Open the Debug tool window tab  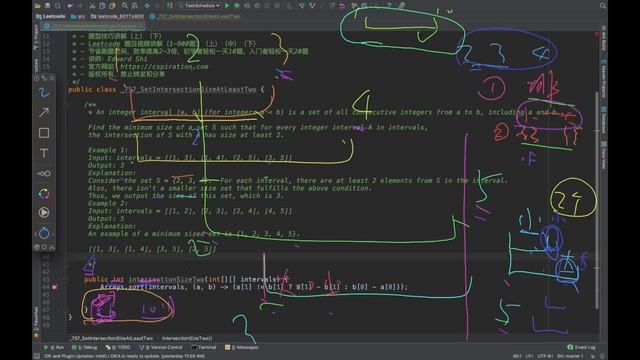coord(84,347)
